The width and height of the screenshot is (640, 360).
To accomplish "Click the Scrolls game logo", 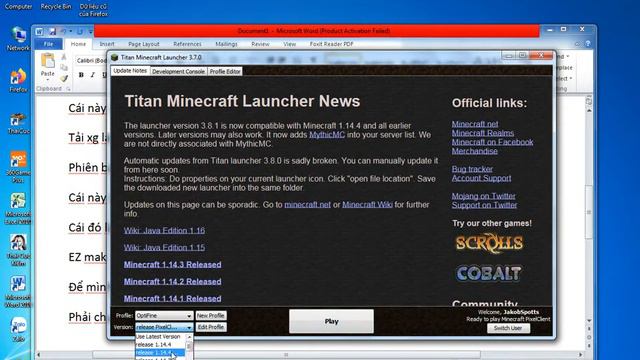I will (x=489, y=243).
